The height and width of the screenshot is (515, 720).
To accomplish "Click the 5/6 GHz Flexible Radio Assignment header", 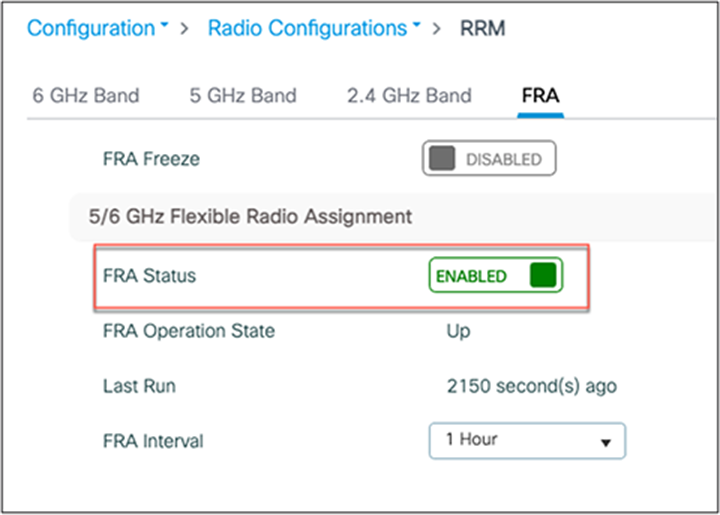I will tap(250, 215).
